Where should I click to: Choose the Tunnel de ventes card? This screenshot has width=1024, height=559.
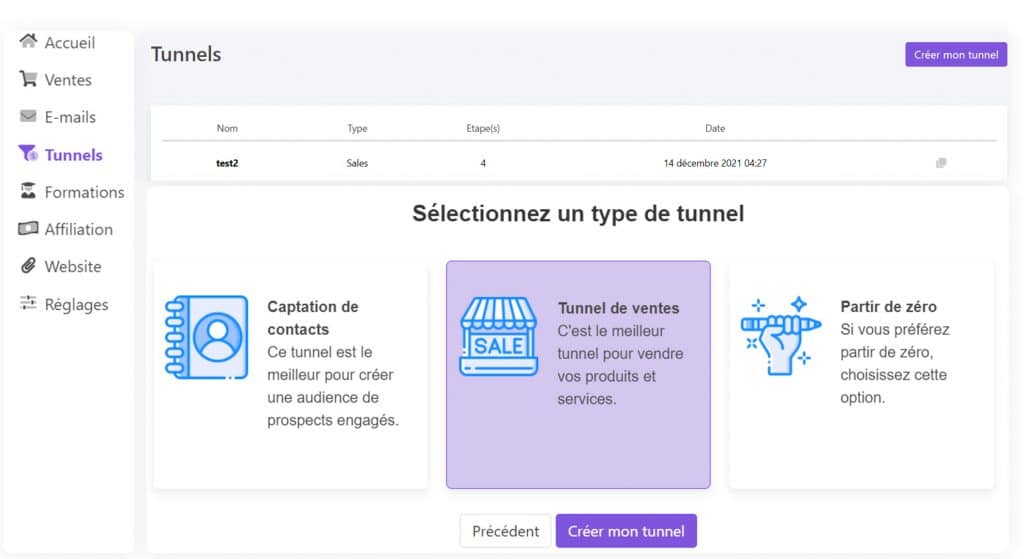[578, 375]
